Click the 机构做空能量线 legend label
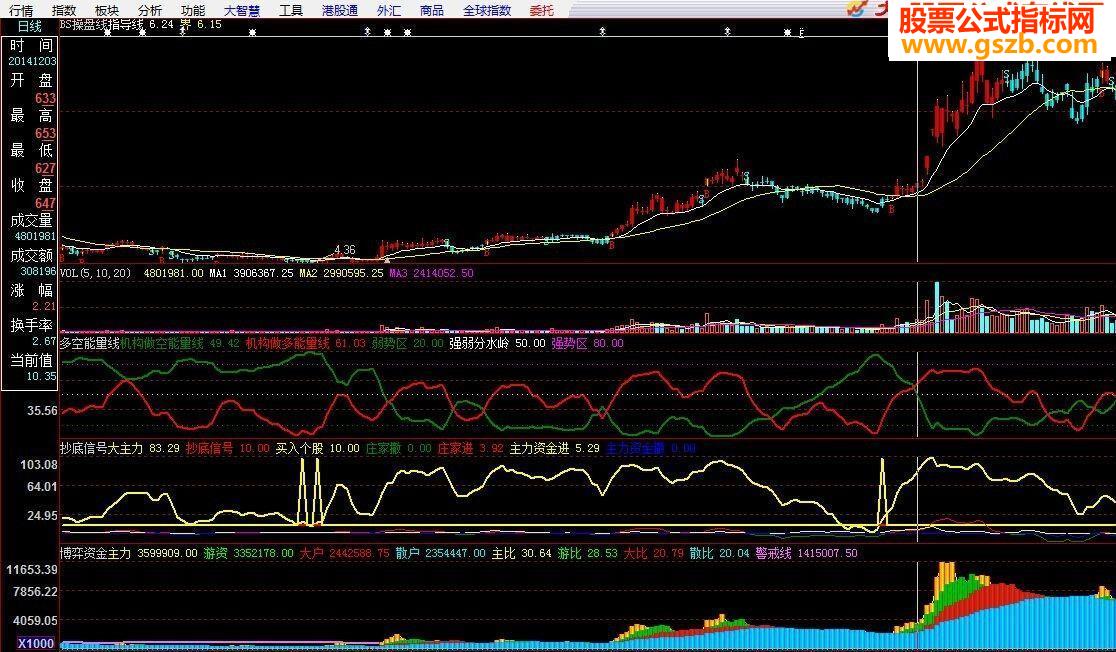This screenshot has height=652, width=1116. 162,343
